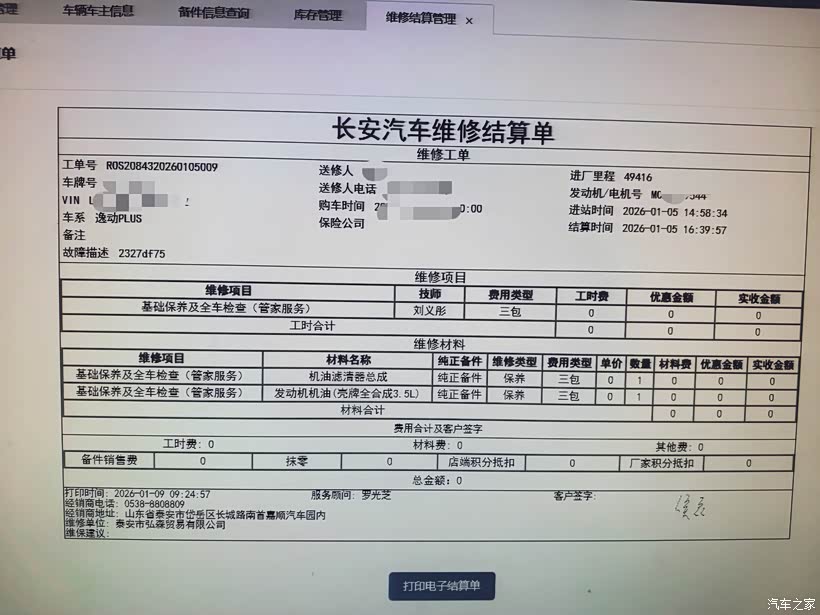Click the customer signature beside 客户签字

(x=690, y=507)
